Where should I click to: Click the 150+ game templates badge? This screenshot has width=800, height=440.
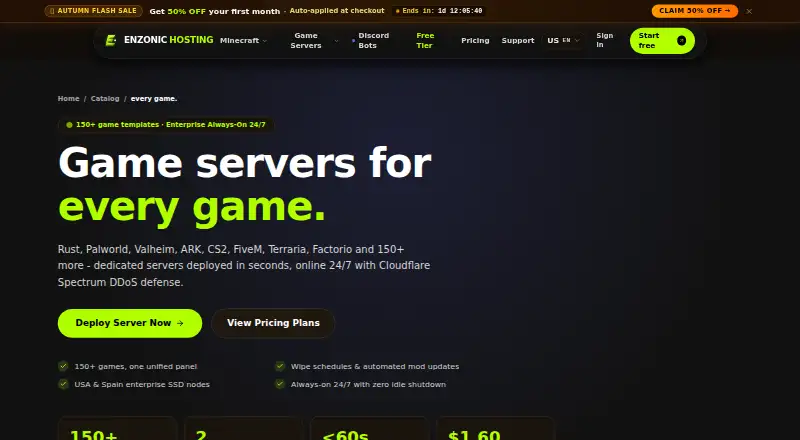click(166, 125)
